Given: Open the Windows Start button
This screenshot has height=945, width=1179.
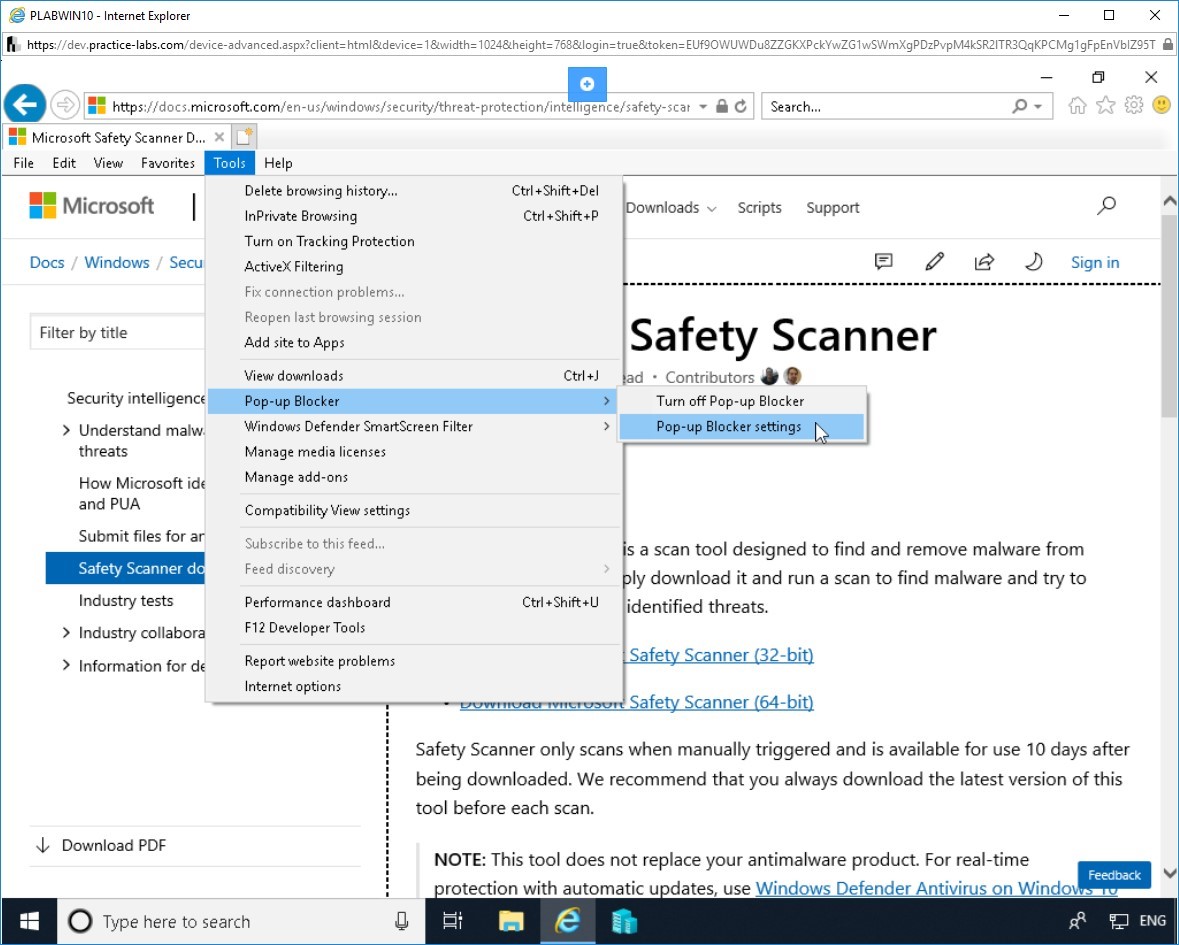Looking at the screenshot, I should click(x=29, y=921).
